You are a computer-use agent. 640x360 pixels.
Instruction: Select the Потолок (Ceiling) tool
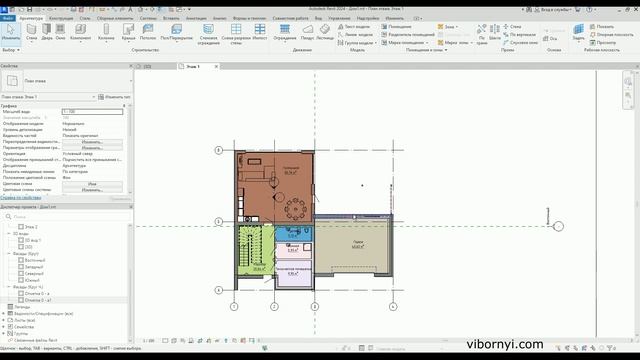point(148,32)
